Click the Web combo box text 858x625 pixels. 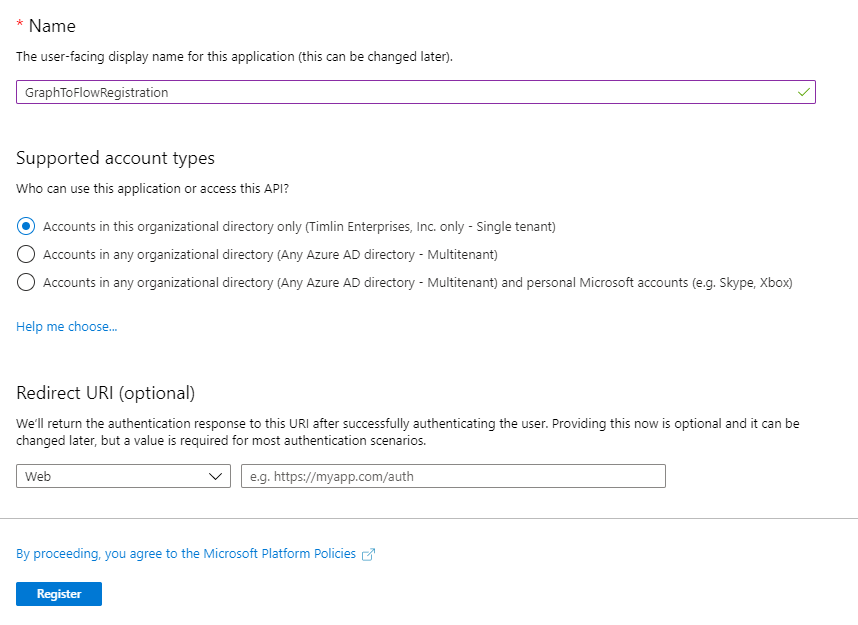click(x=38, y=477)
